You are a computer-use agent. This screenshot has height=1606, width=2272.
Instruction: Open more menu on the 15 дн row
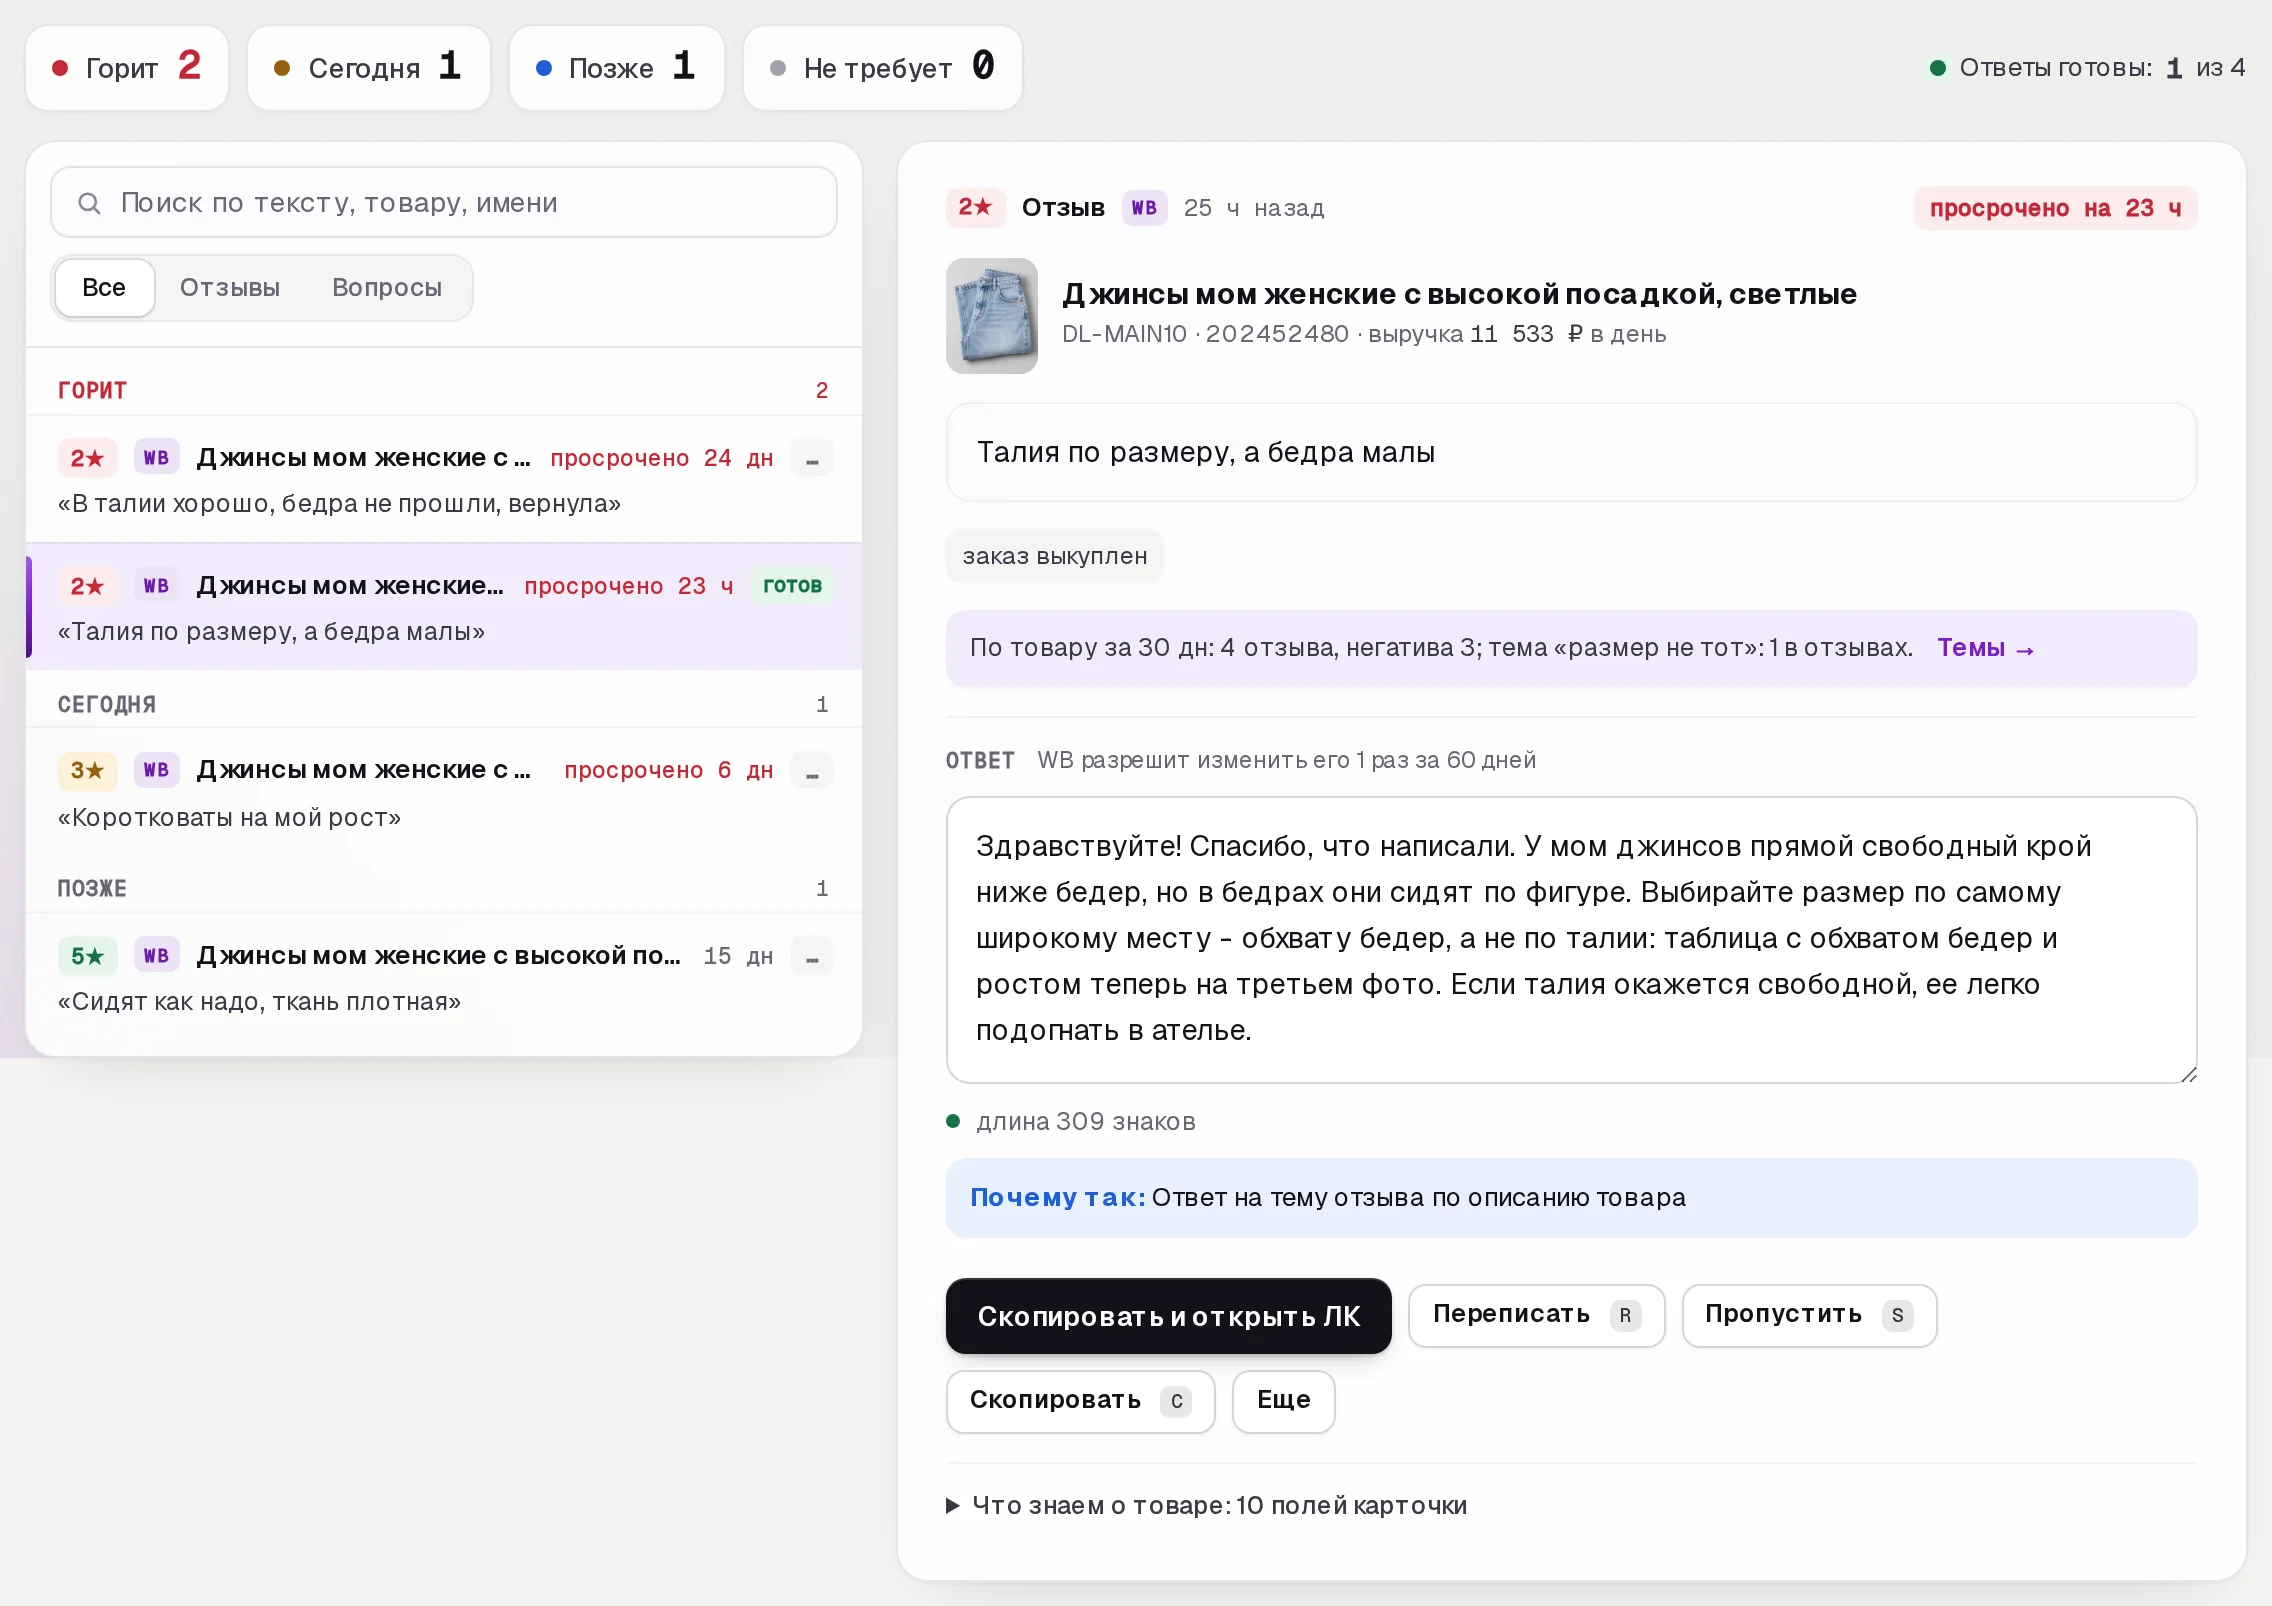pyautogui.click(x=812, y=956)
